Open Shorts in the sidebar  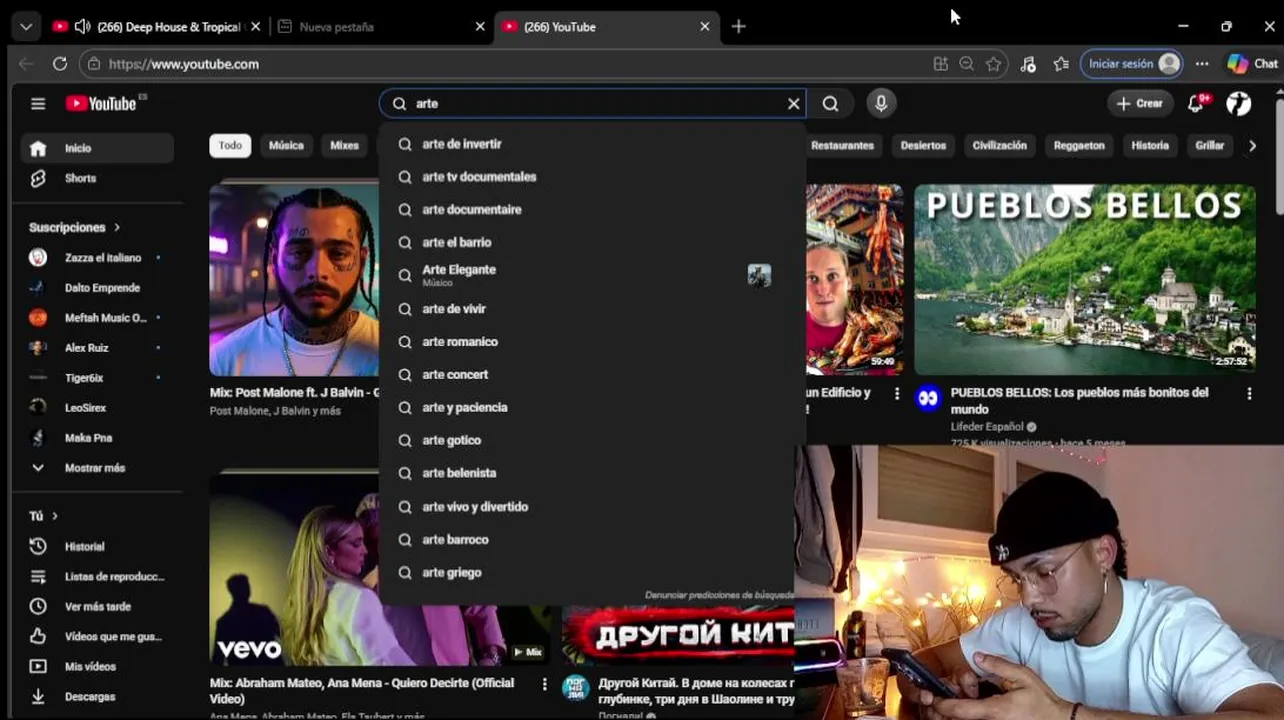[96, 178]
